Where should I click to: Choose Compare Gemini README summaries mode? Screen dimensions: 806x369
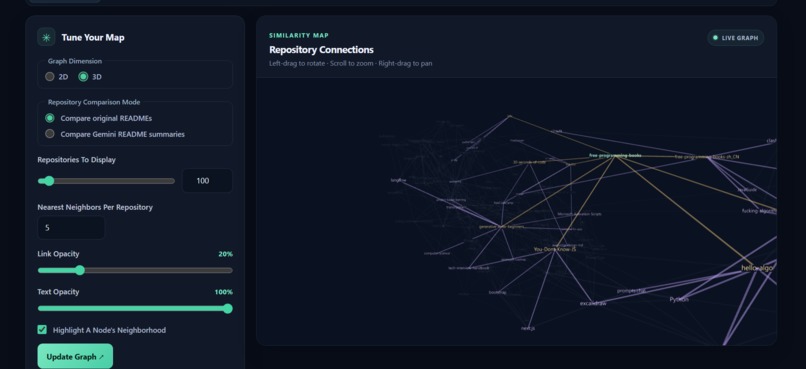point(50,134)
